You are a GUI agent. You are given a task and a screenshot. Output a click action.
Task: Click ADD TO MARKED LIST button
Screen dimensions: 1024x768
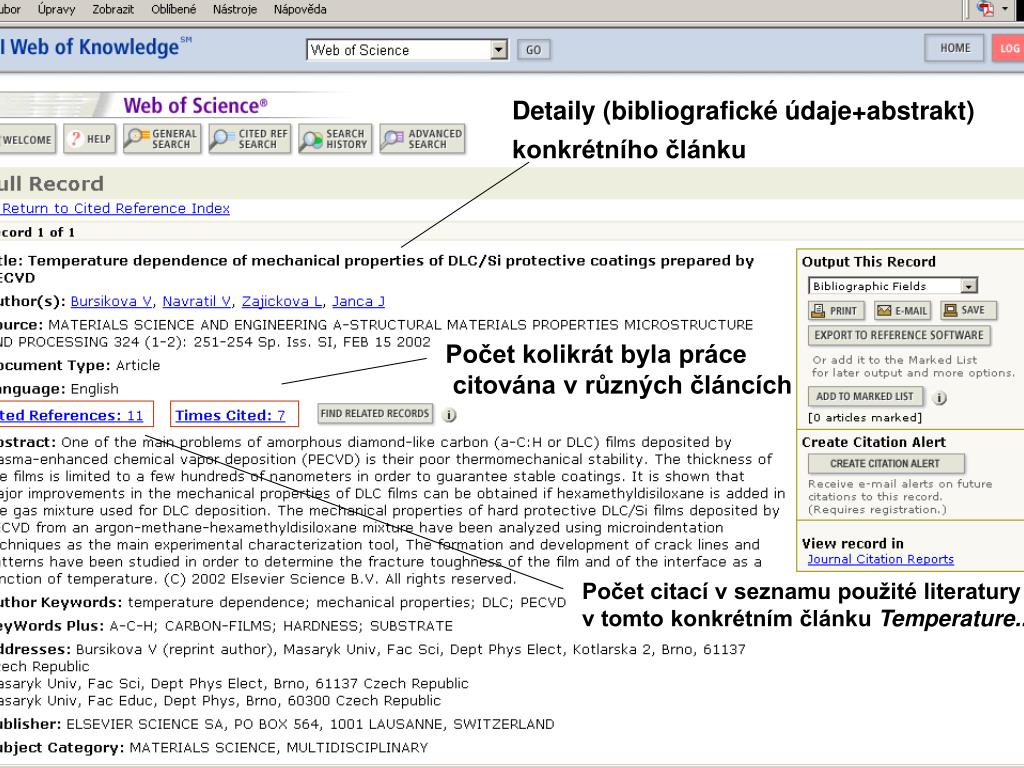(x=865, y=396)
